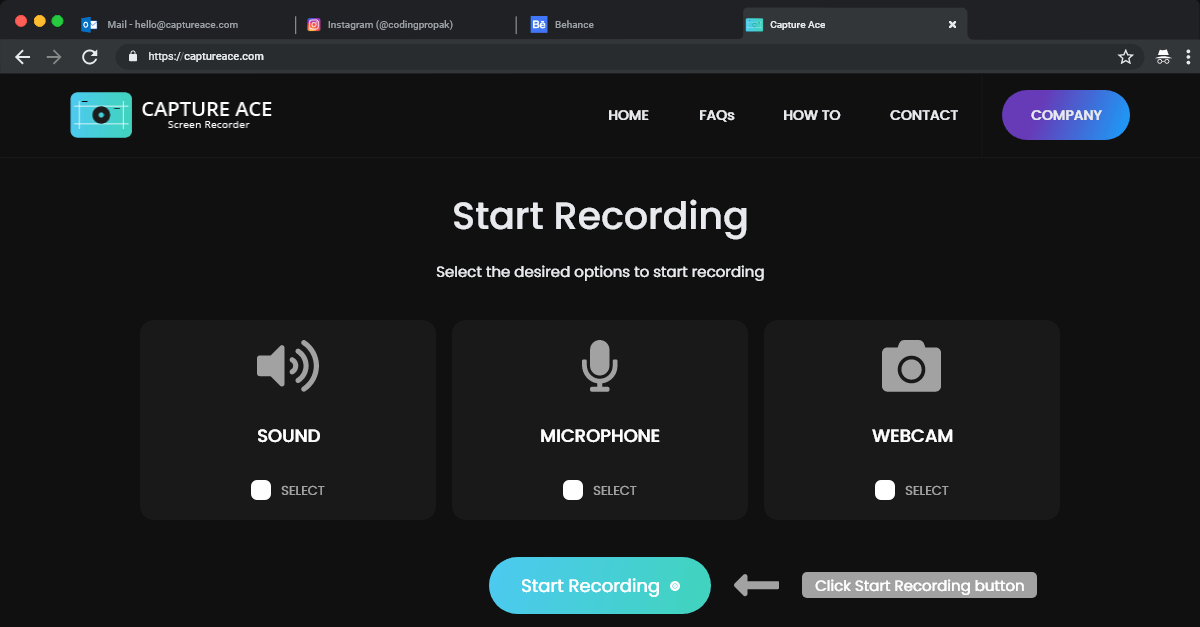1200x627 pixels.
Task: Open the FAQs nav menu item
Action: 716,115
